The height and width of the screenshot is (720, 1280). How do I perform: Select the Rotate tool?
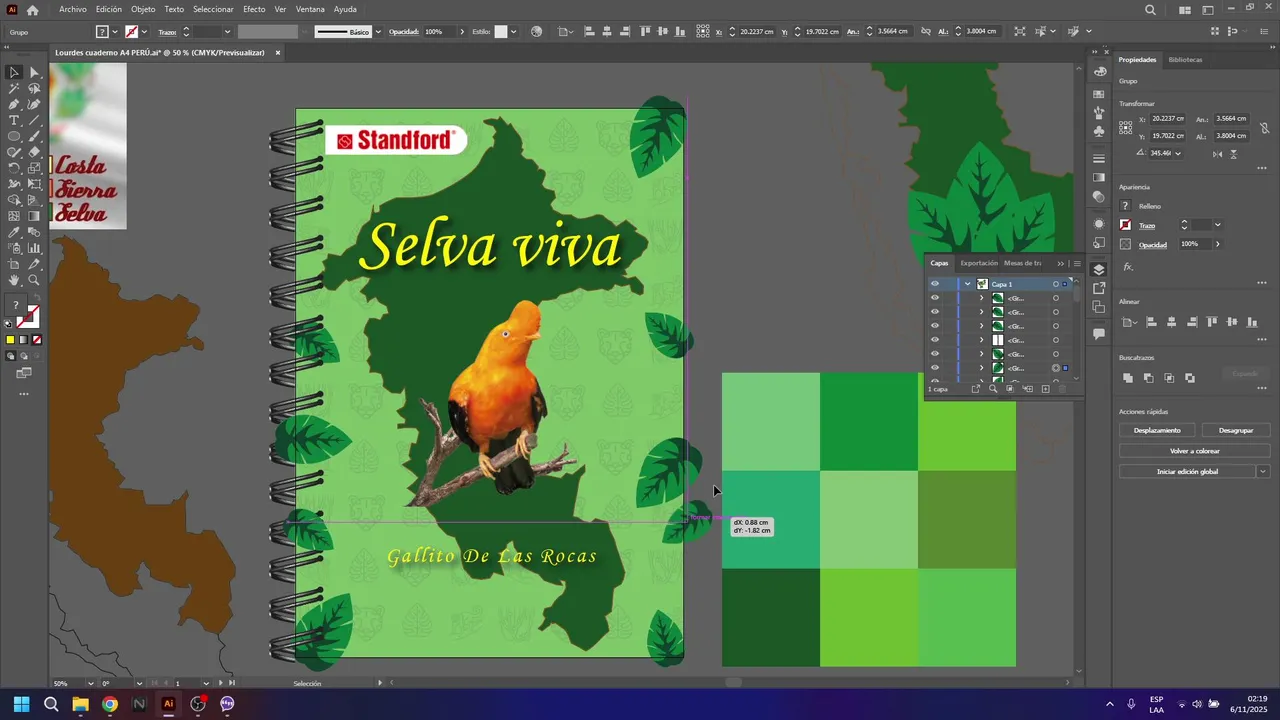14,168
